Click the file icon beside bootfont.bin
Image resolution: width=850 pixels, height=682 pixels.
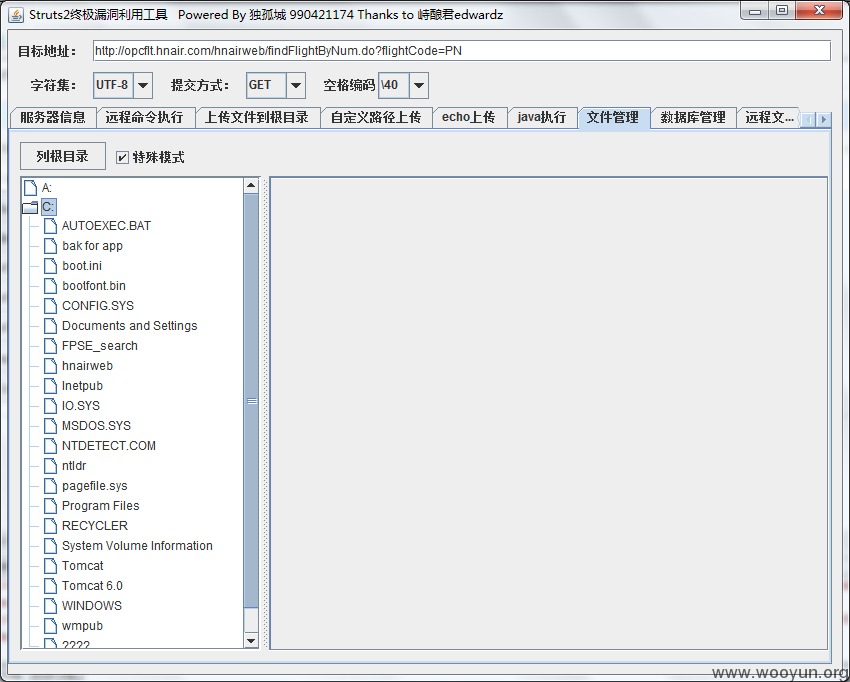pyautogui.click(x=50, y=286)
